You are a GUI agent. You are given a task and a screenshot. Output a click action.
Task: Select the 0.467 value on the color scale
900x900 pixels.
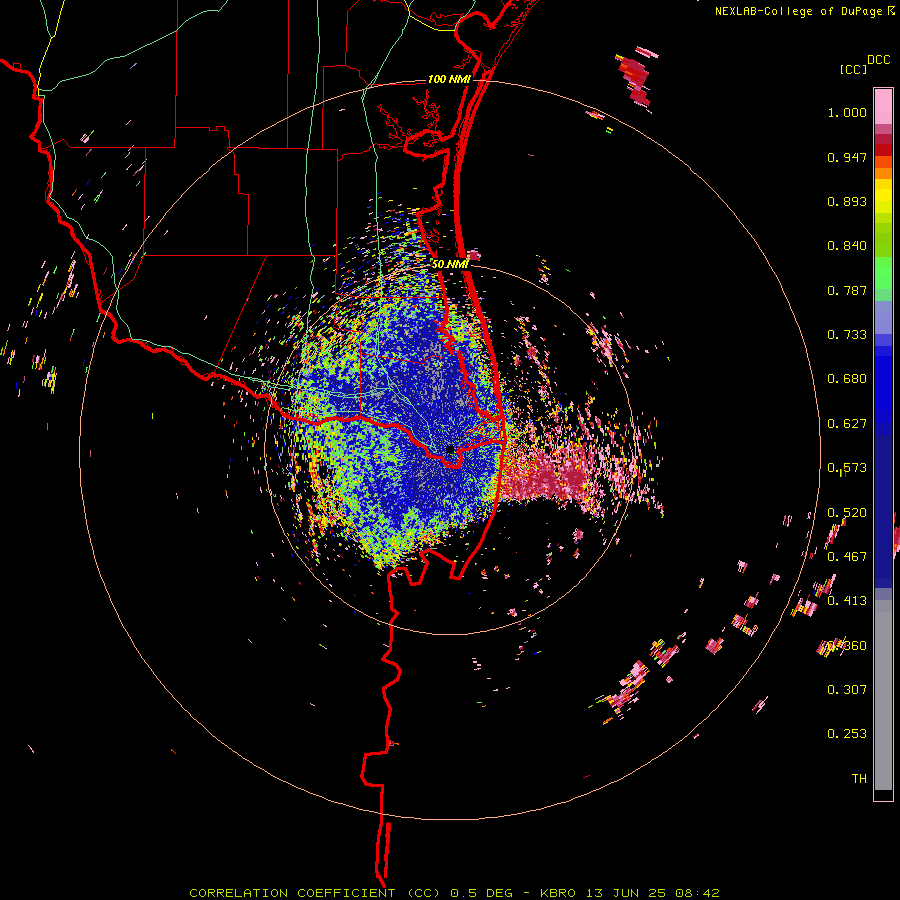[x=847, y=557]
